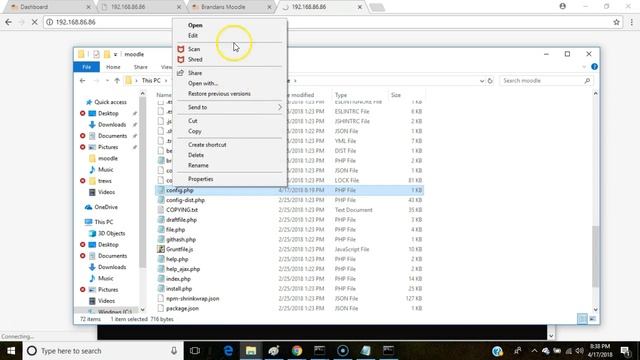
Task: Click the taskbar search box
Action: (103, 351)
